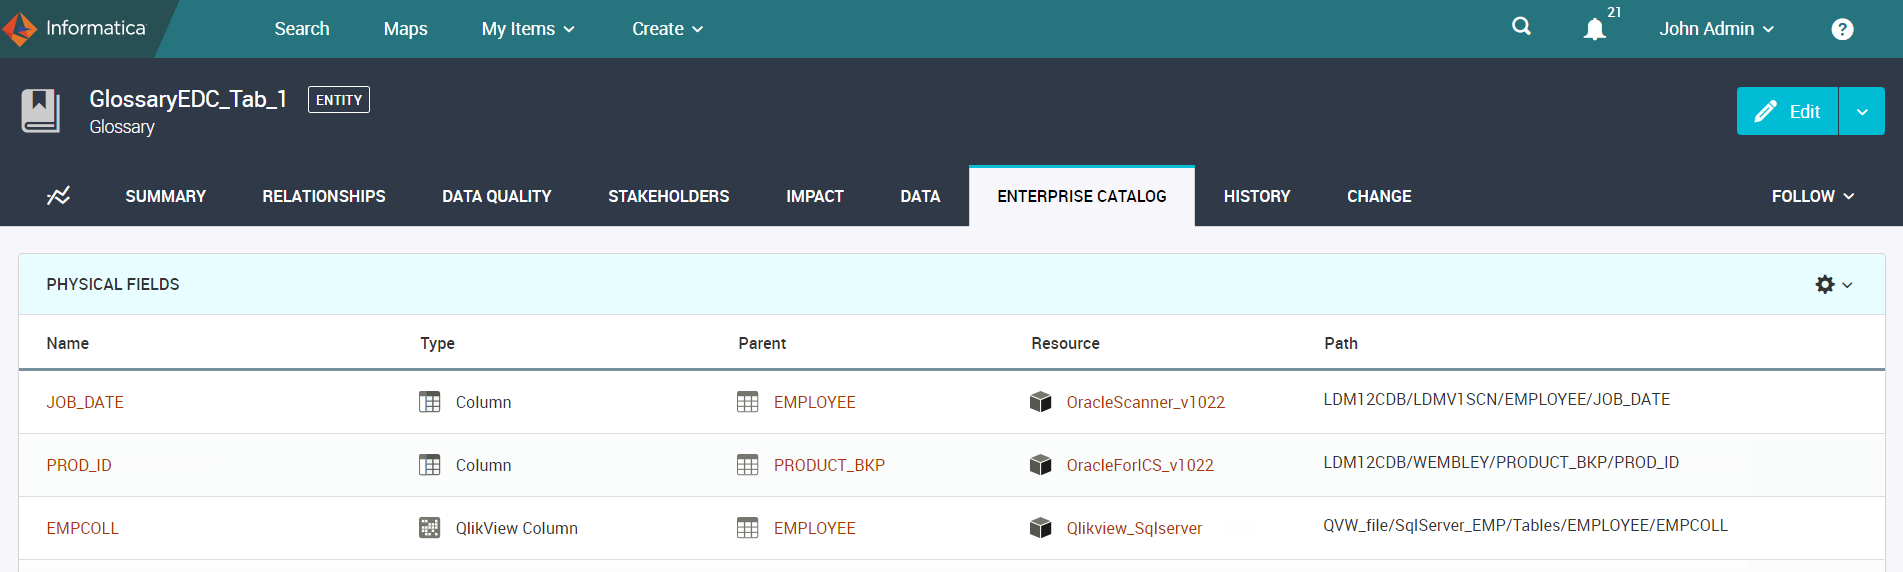Screen dimensions: 1903x572
Task: Click path LDM12CDB/LDMV1SCN/EMPLOYEE/JOB_DATE
Action: point(1497,399)
